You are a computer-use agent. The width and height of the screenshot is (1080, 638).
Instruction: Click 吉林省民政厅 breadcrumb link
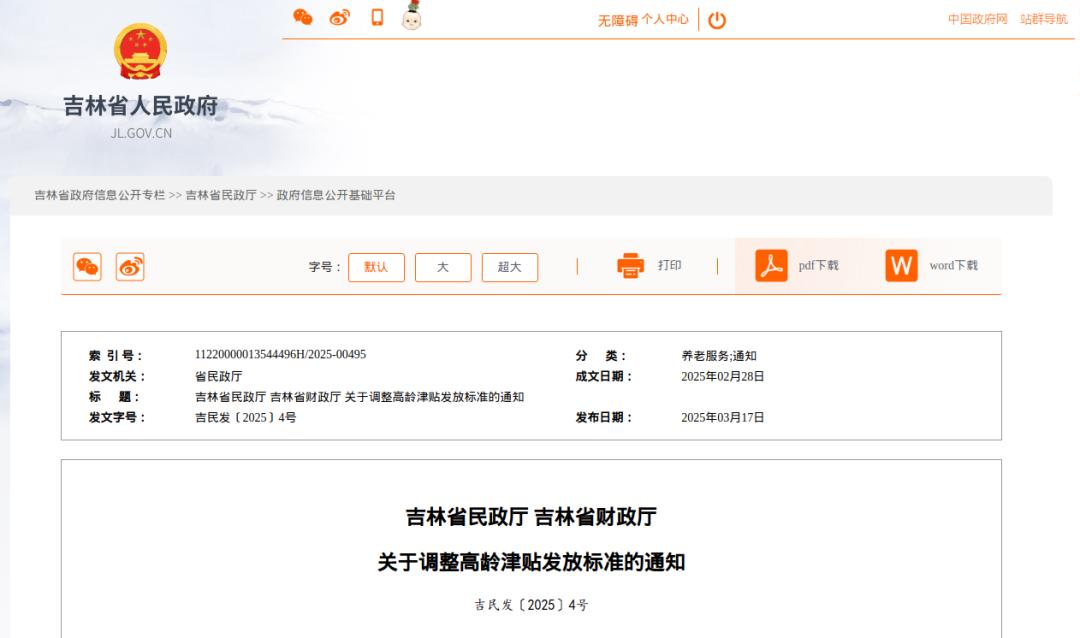pyautogui.click(x=221, y=195)
